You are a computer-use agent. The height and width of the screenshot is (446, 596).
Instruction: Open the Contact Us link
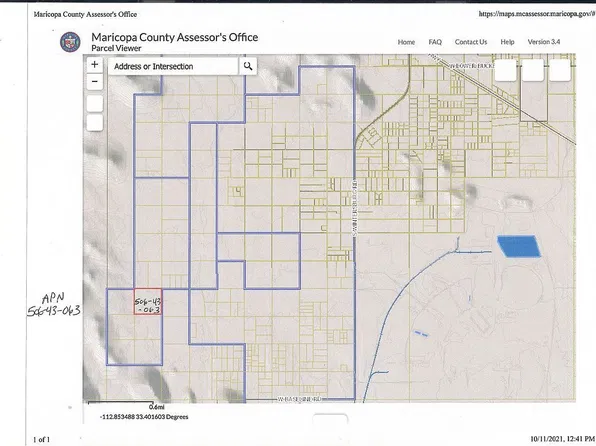click(471, 42)
